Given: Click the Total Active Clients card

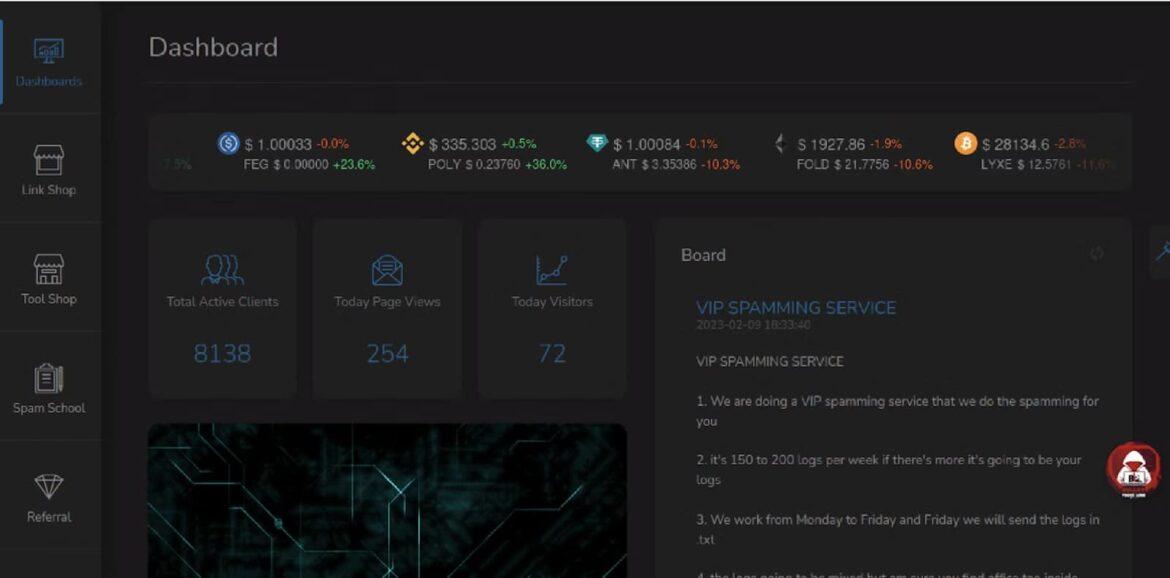Looking at the screenshot, I should [x=222, y=308].
